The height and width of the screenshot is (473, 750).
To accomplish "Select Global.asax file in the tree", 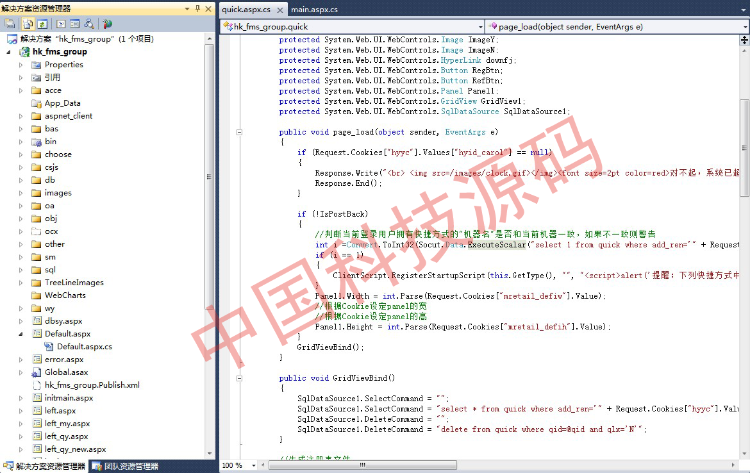I will 66,372.
